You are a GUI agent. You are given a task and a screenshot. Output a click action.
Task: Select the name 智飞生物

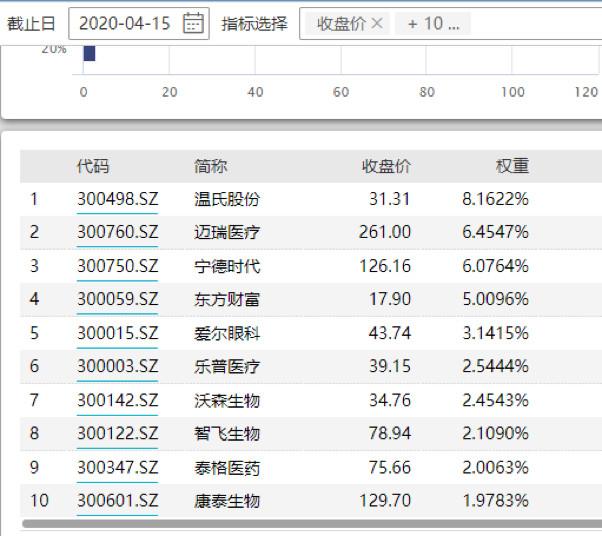click(227, 433)
